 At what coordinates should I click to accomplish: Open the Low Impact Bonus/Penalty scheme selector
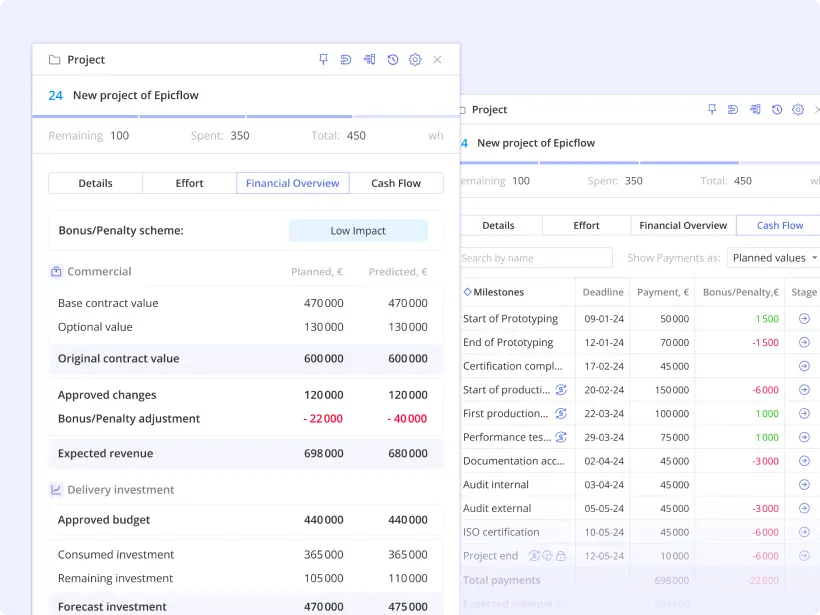click(358, 231)
